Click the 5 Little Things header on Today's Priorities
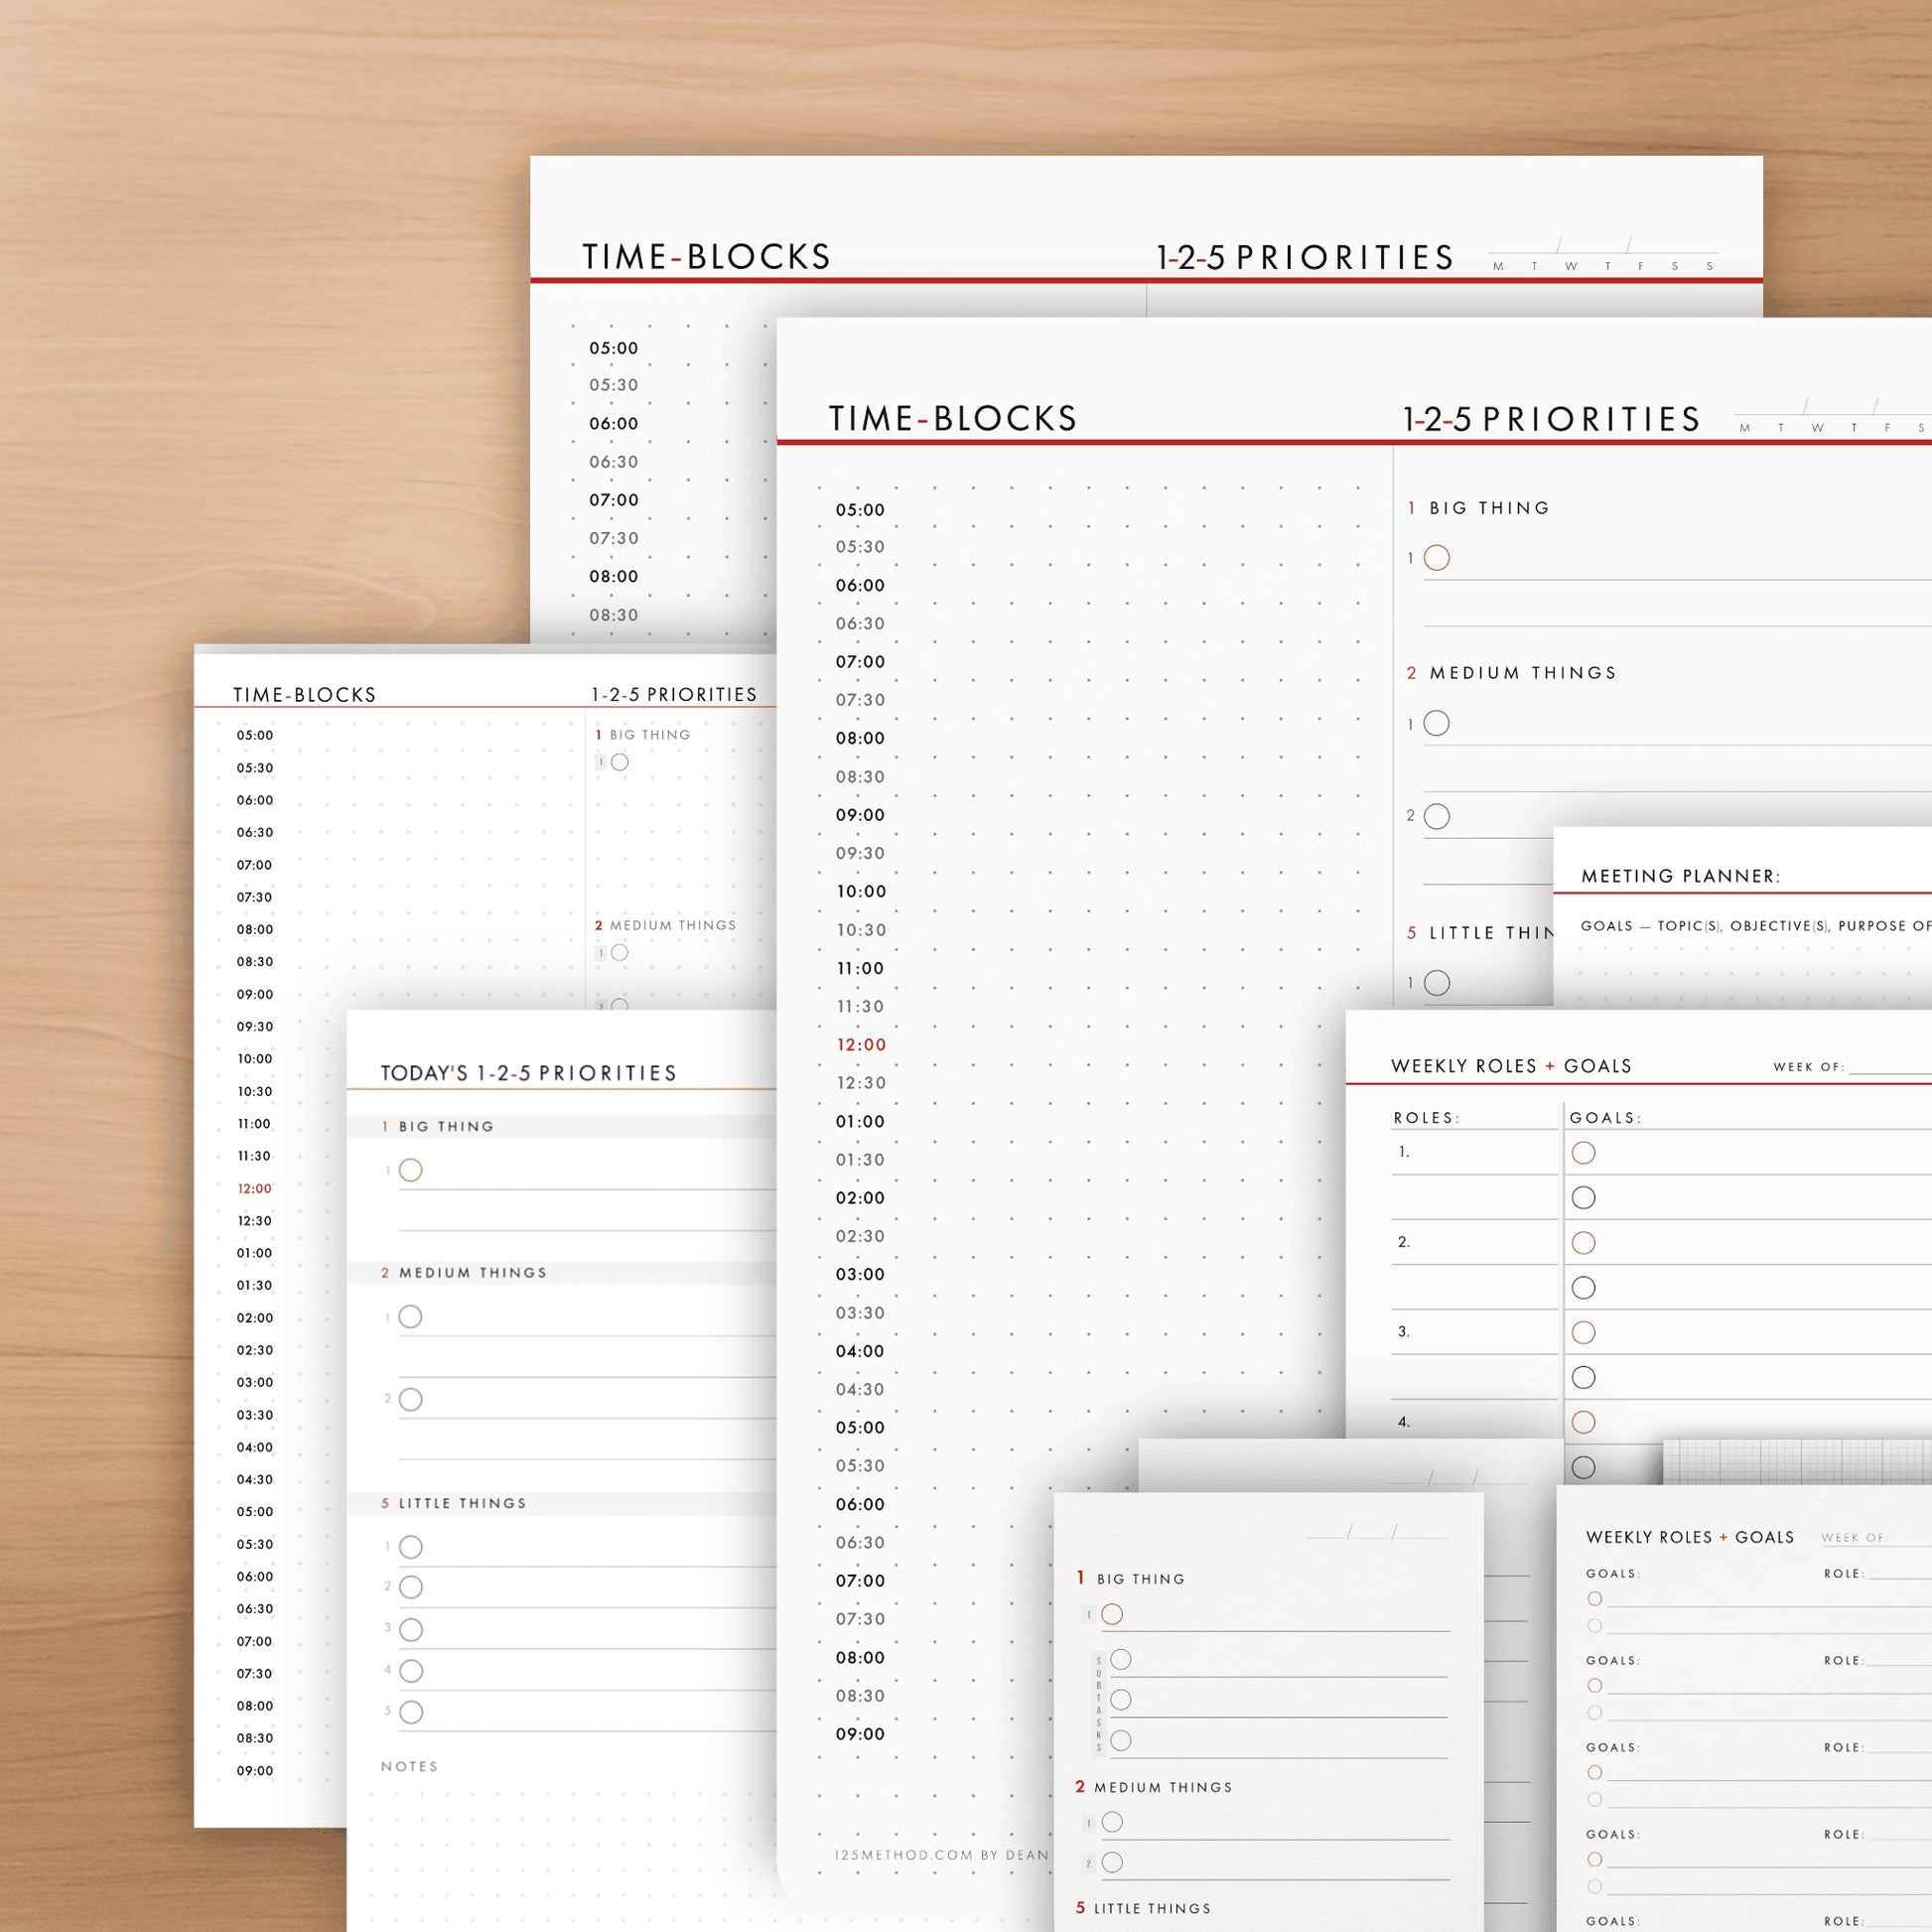Image resolution: width=1932 pixels, height=1932 pixels. click(453, 1503)
